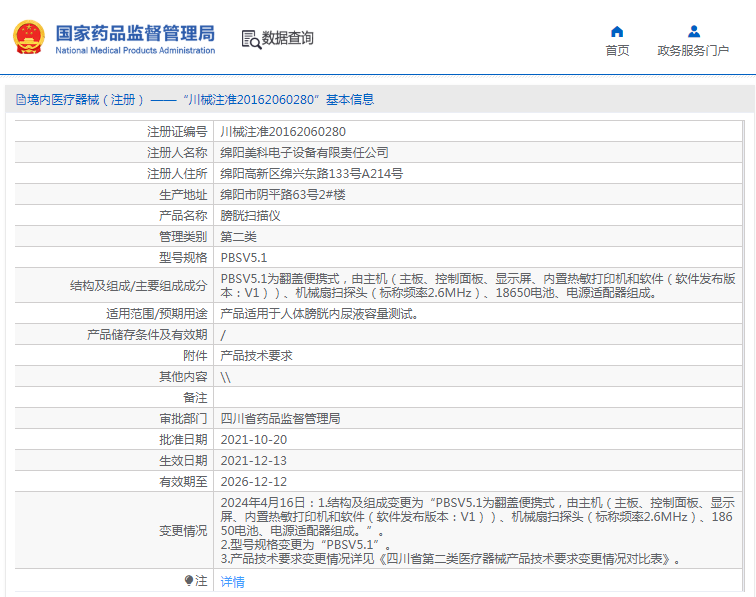Select 产品适用于人体膀胱内尿液容量测试 text

click(x=319, y=314)
